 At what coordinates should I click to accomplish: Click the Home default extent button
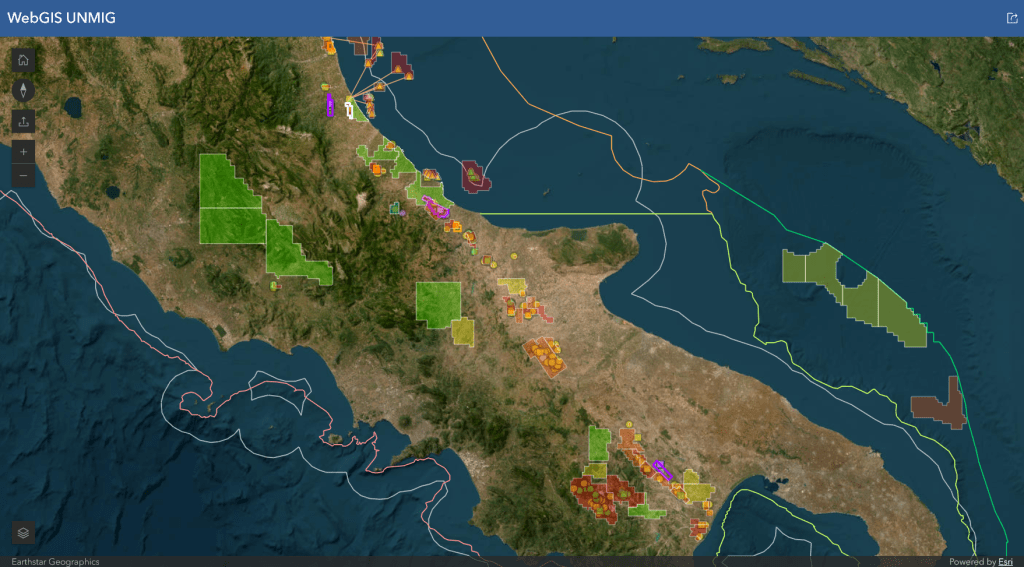pyautogui.click(x=24, y=60)
